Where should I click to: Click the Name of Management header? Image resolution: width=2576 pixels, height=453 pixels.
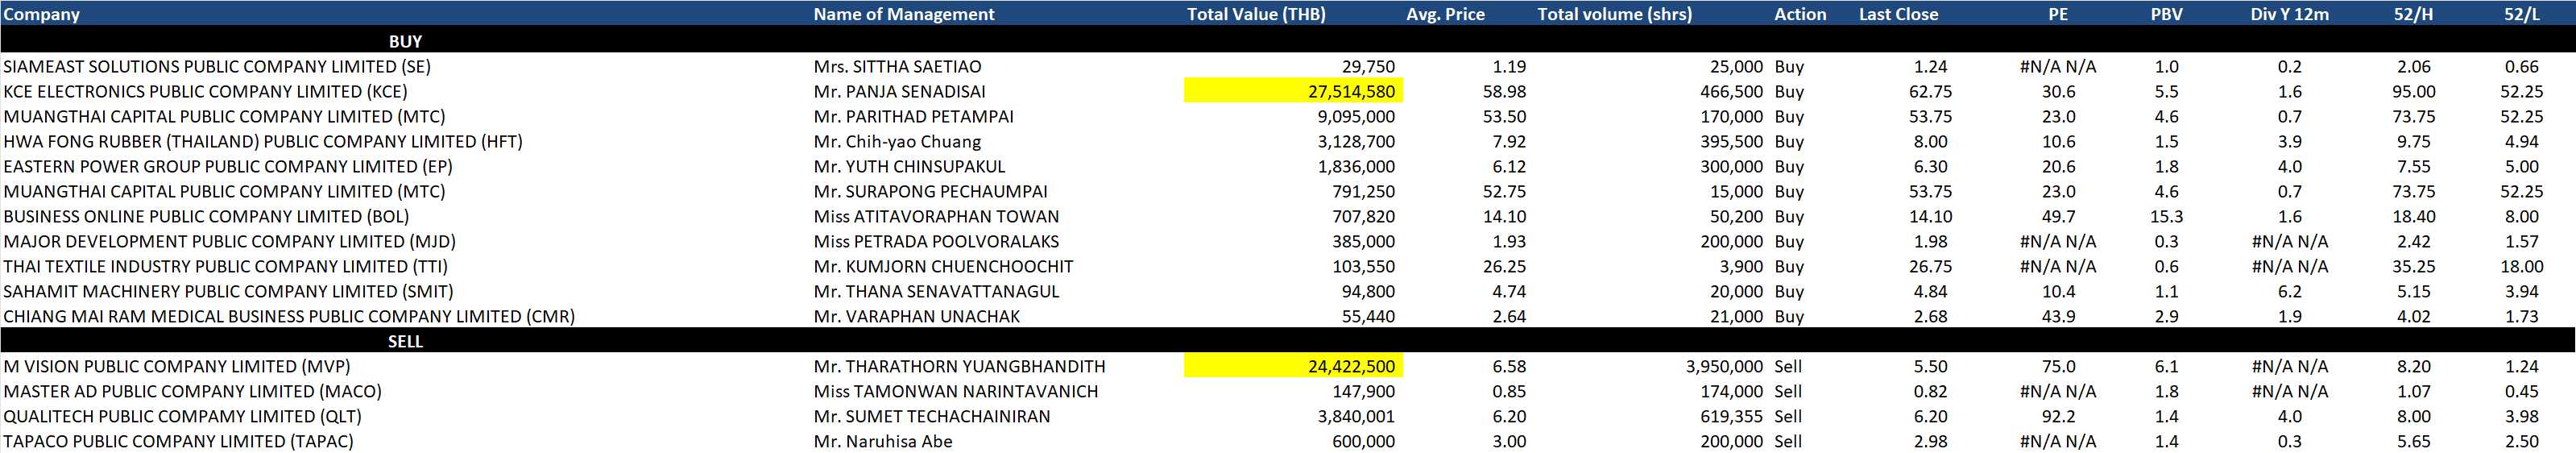(x=903, y=14)
